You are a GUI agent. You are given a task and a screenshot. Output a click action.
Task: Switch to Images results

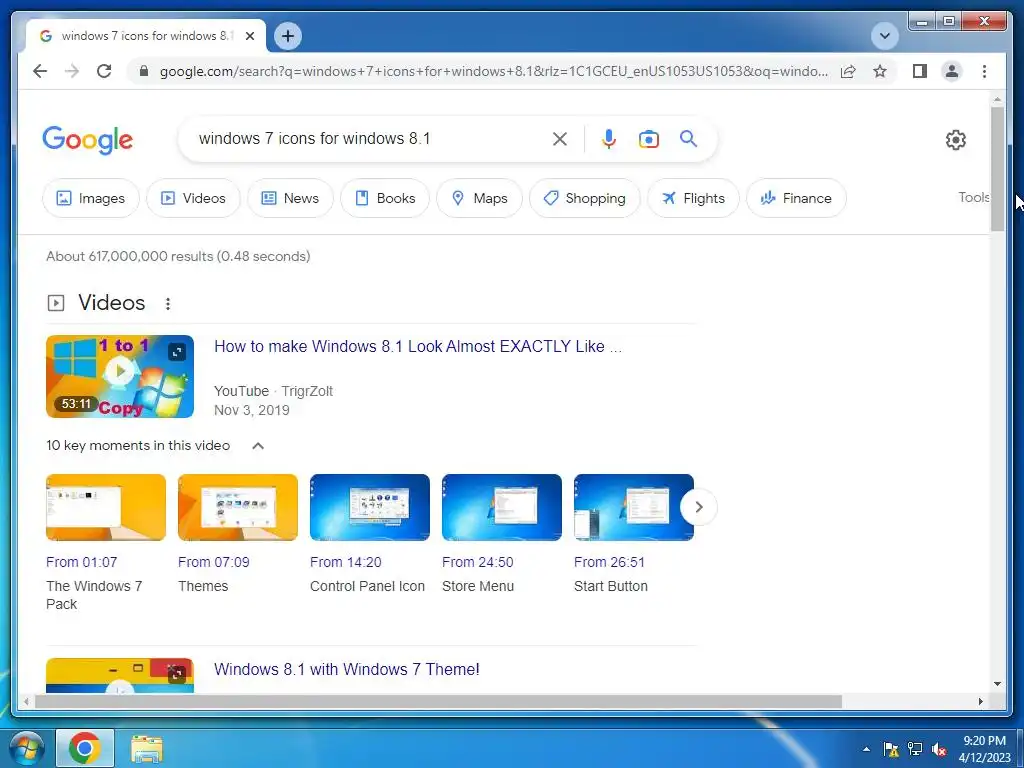click(91, 198)
